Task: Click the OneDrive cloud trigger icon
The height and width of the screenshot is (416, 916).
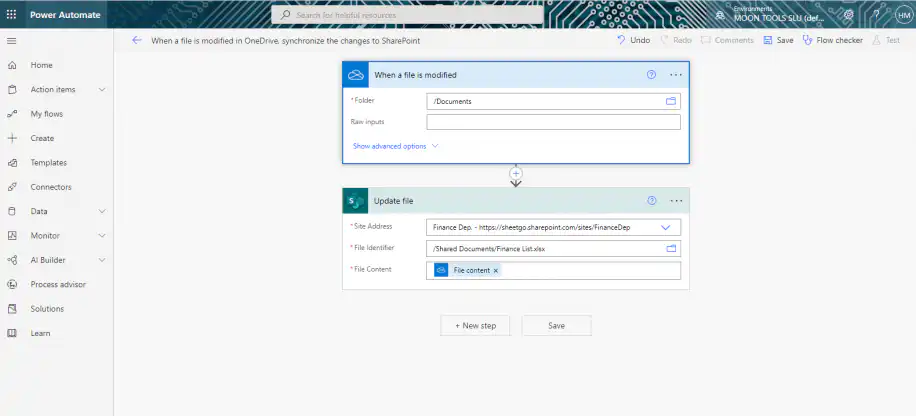Action: point(356,75)
